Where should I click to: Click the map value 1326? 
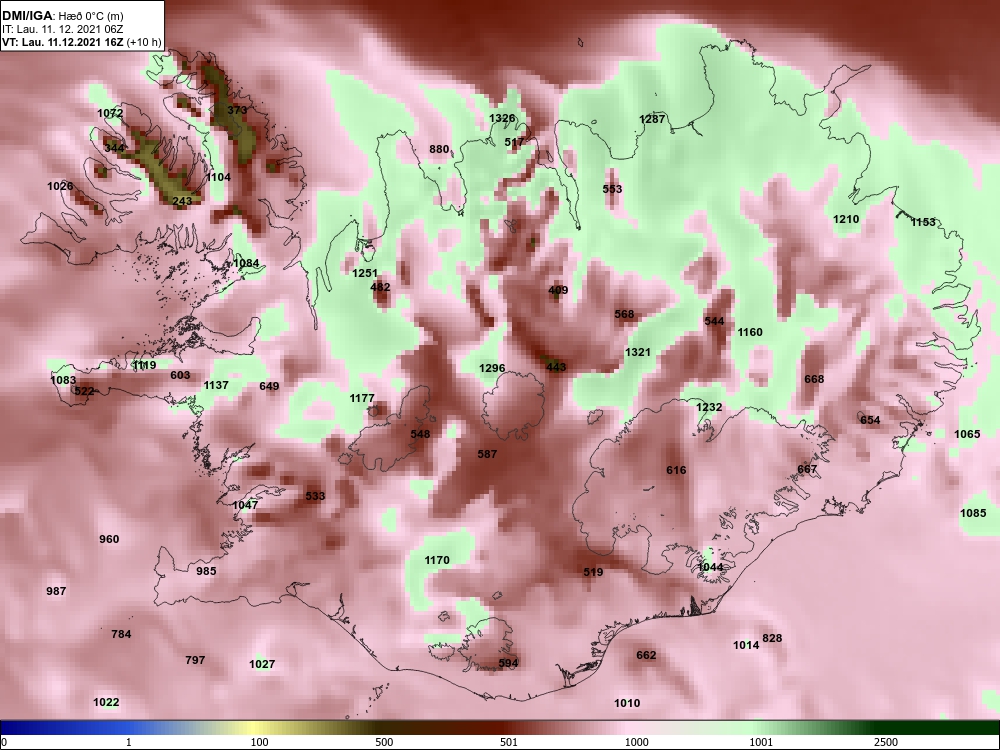click(x=502, y=118)
